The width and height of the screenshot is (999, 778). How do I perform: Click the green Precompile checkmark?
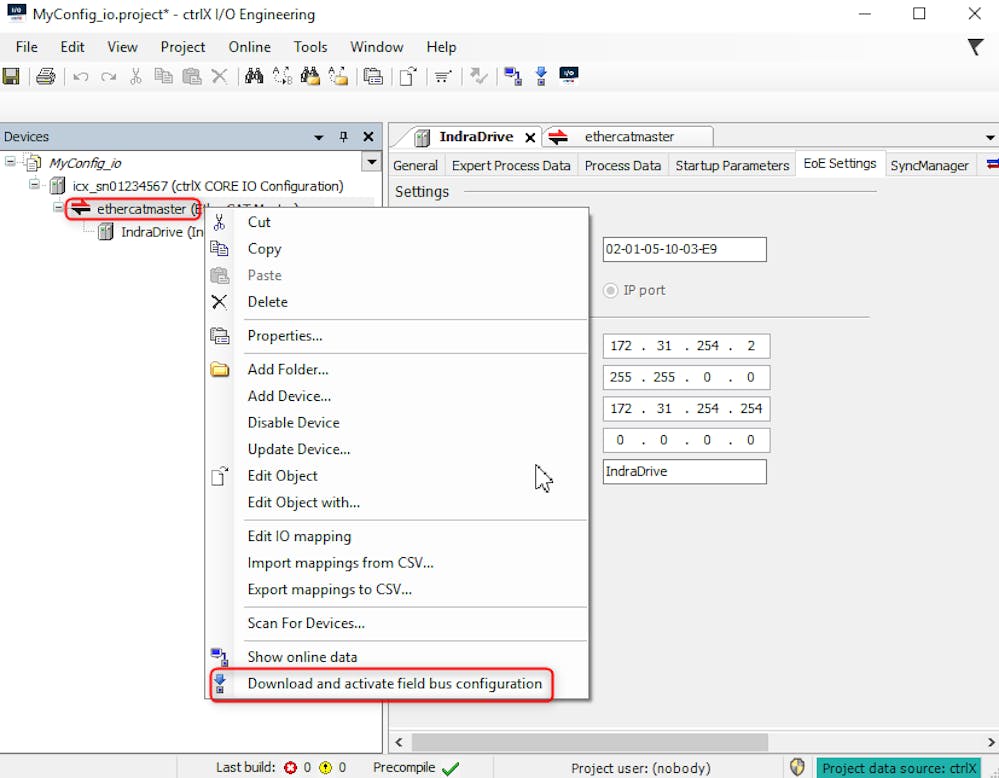pyautogui.click(x=450, y=768)
